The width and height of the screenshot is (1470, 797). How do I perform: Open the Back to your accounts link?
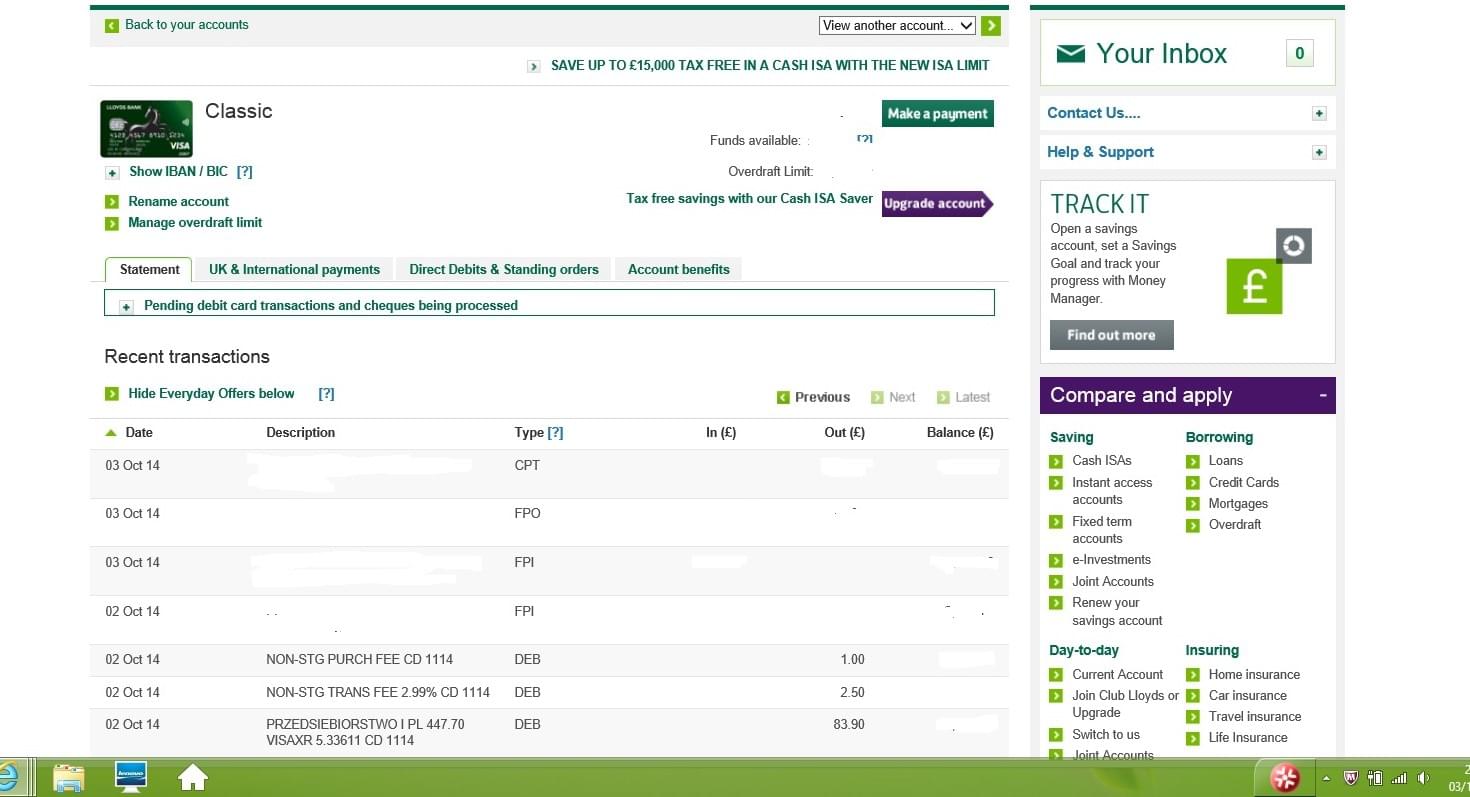186,25
